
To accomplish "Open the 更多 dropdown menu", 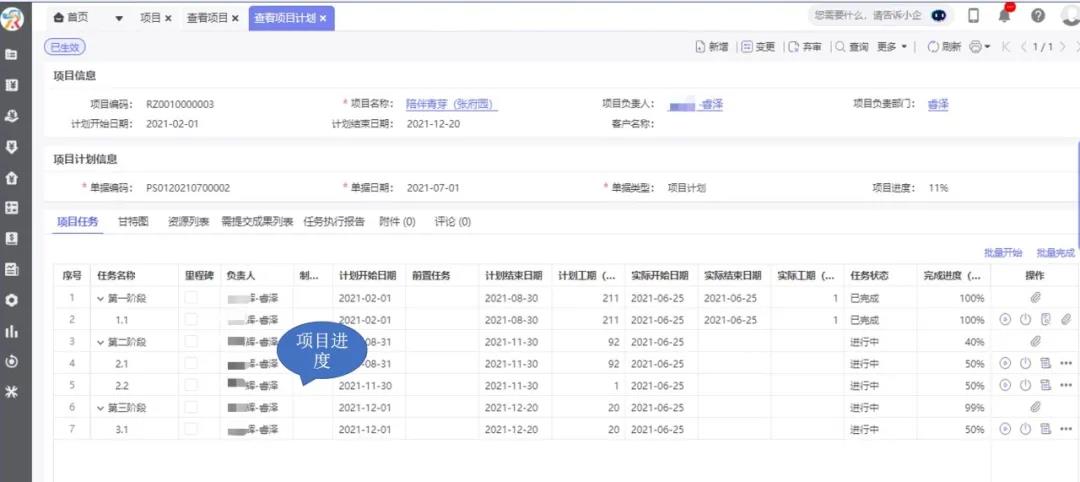I will tap(893, 47).
